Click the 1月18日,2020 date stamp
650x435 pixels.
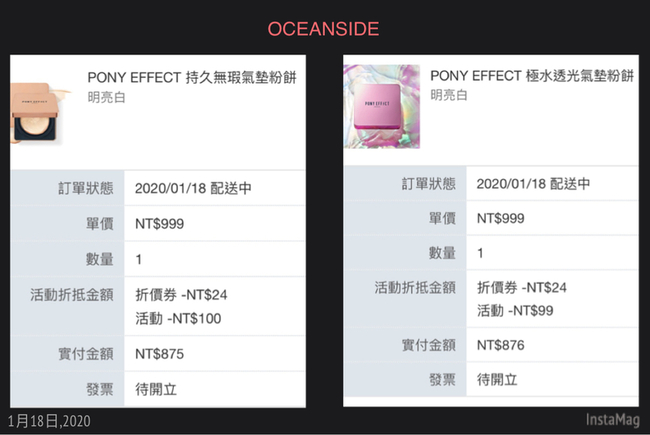pyautogui.click(x=49, y=421)
